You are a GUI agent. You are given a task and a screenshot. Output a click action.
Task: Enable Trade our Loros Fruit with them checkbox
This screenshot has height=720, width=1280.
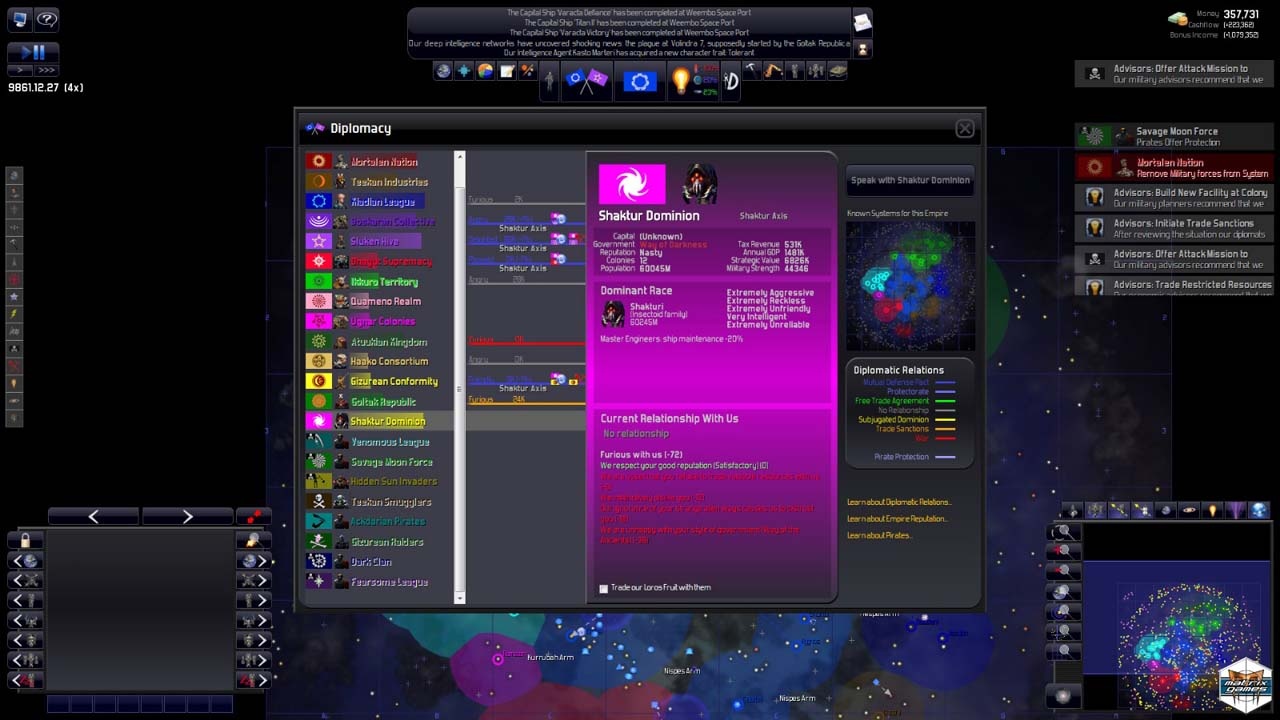[x=603, y=588]
